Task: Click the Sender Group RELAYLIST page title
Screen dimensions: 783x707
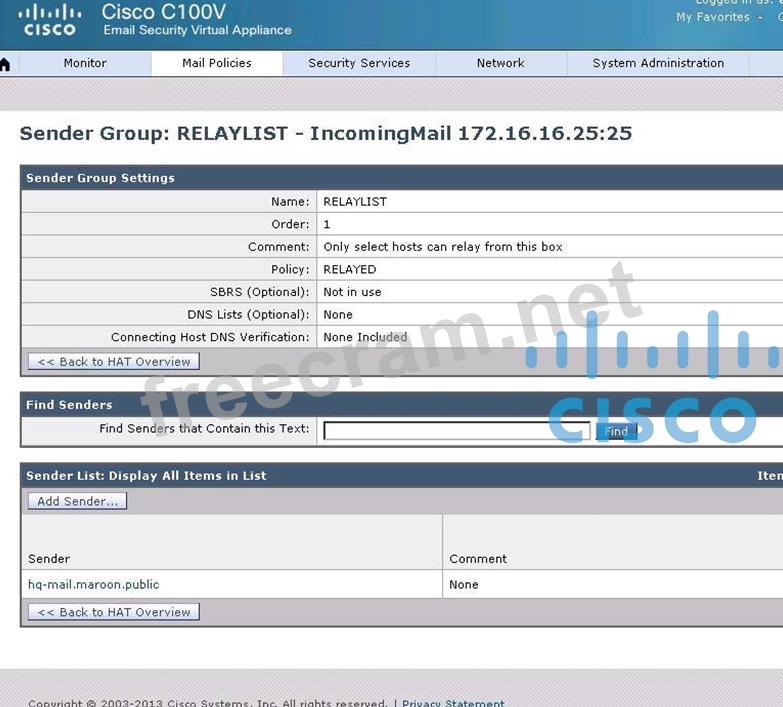Action: (x=326, y=134)
